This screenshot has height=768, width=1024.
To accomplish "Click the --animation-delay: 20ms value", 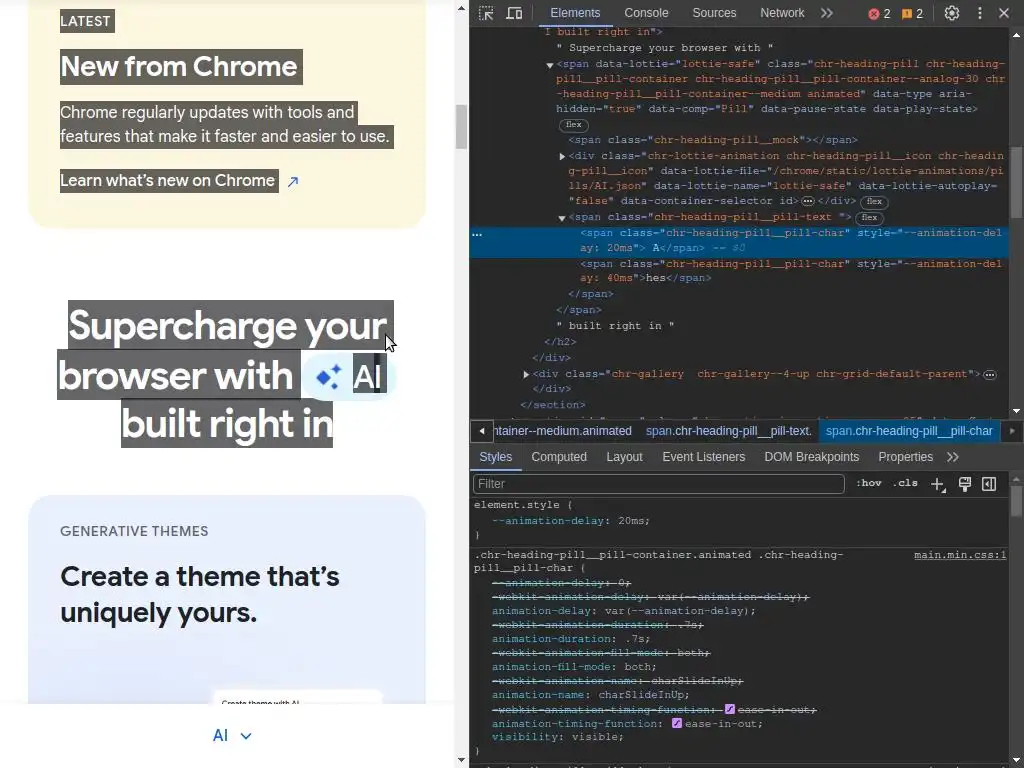I will [x=633, y=521].
